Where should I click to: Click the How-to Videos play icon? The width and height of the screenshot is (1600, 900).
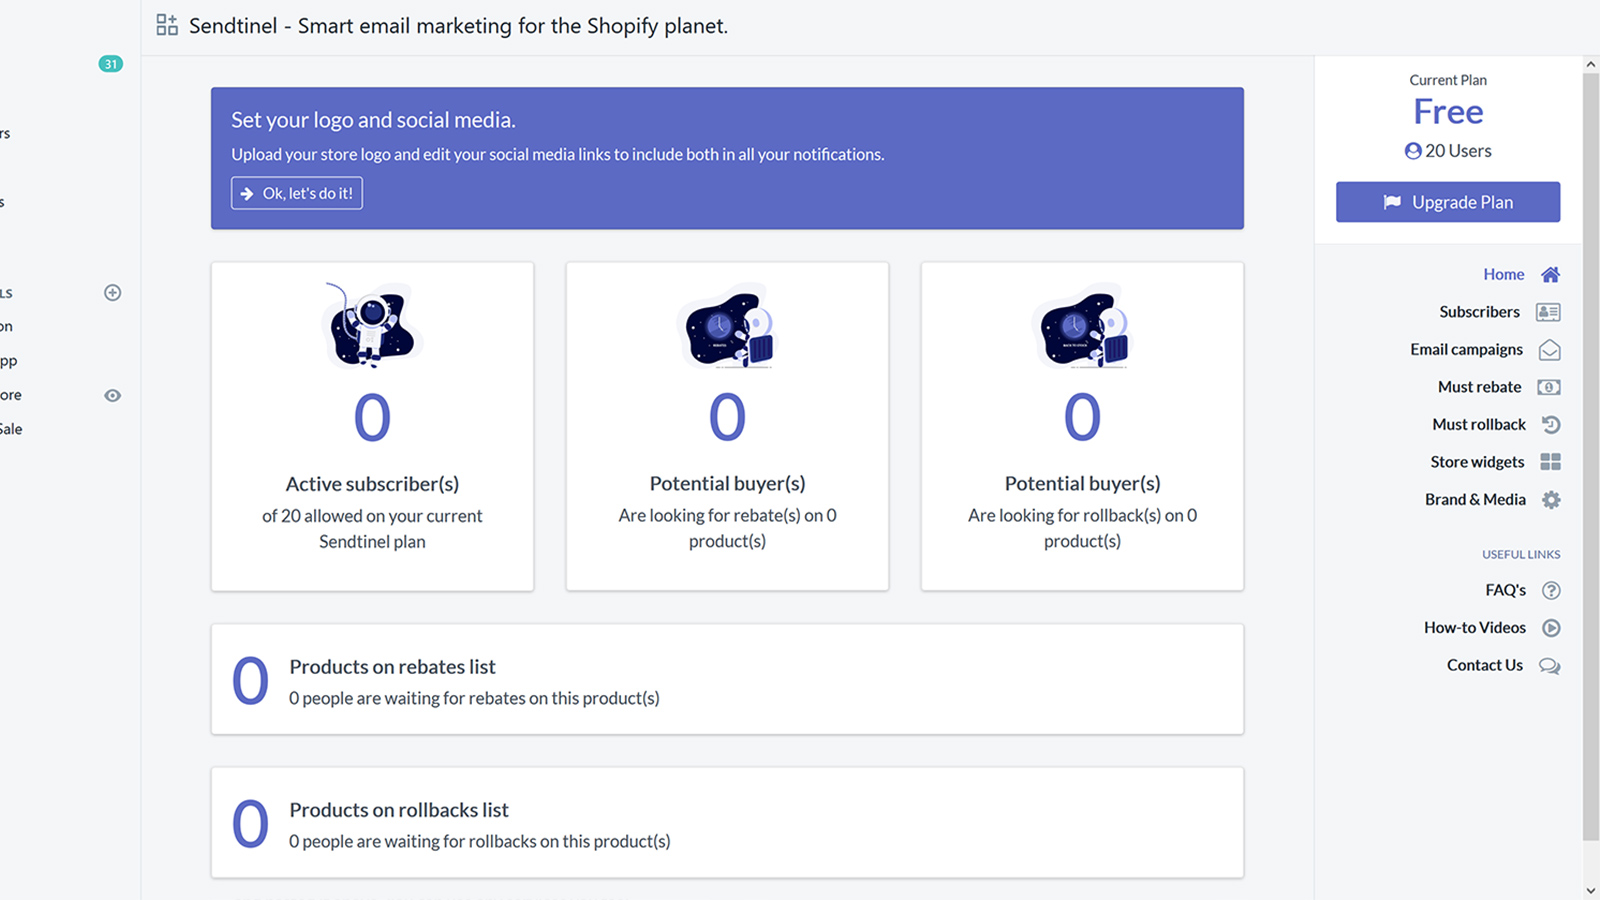click(1551, 628)
